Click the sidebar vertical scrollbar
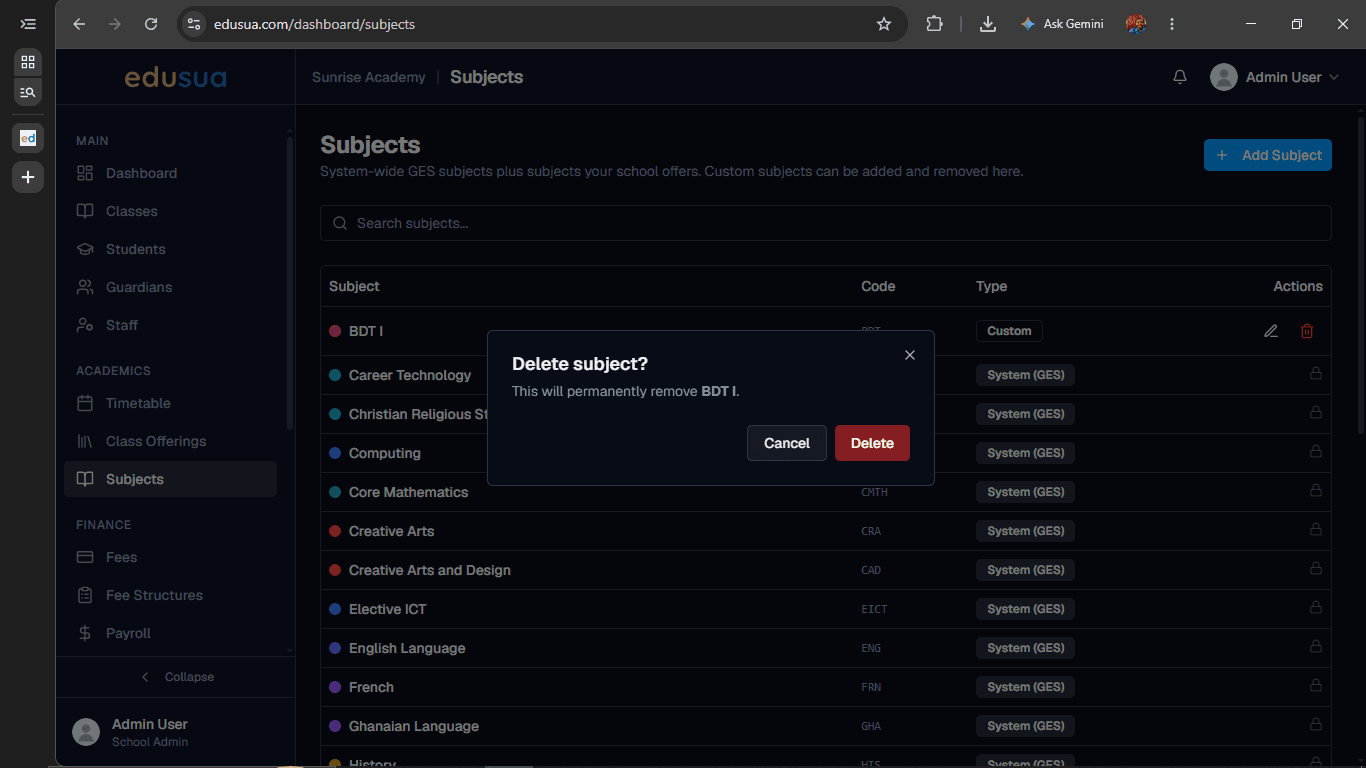Screen dimensions: 1366x768 tap(290, 283)
